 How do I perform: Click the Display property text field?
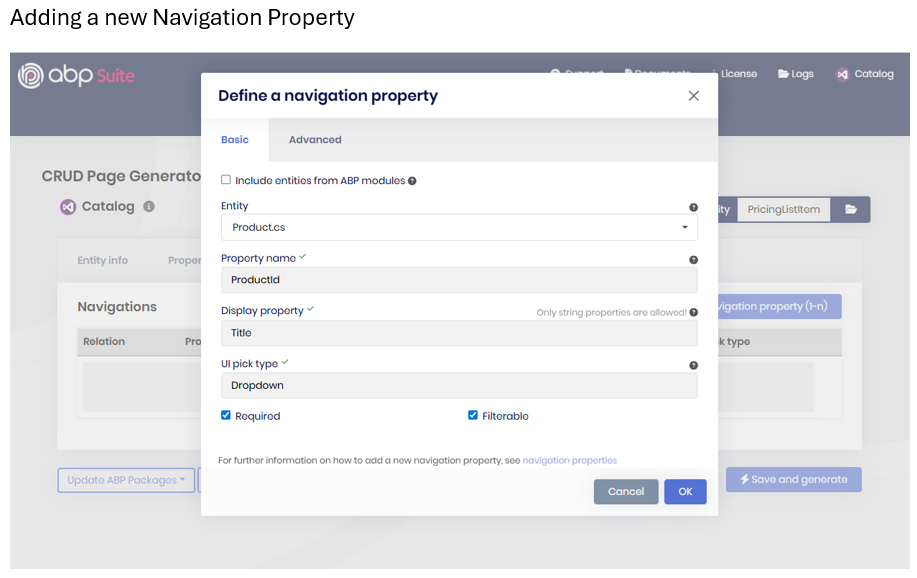click(459, 333)
